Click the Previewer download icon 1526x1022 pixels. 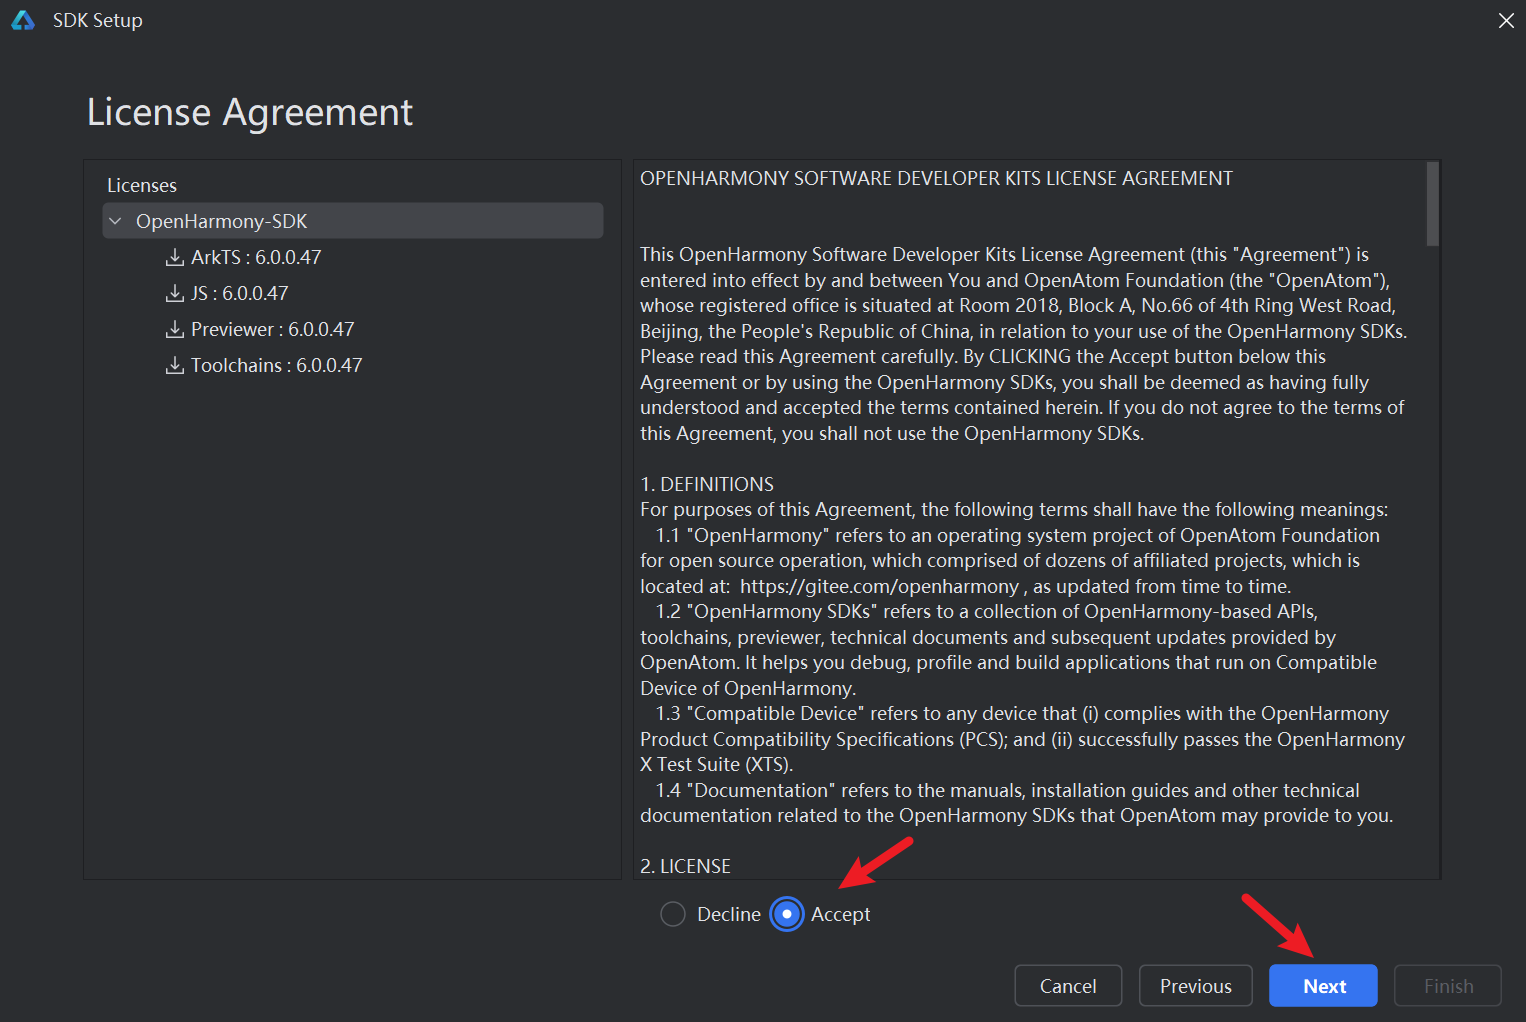(175, 329)
